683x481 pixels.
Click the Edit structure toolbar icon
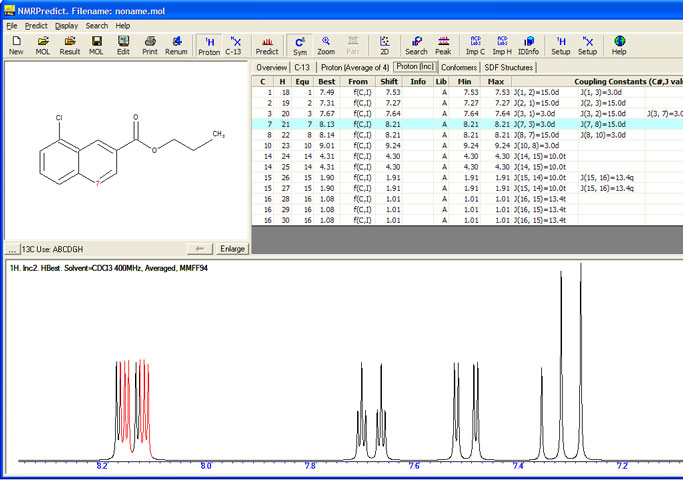coord(123,45)
